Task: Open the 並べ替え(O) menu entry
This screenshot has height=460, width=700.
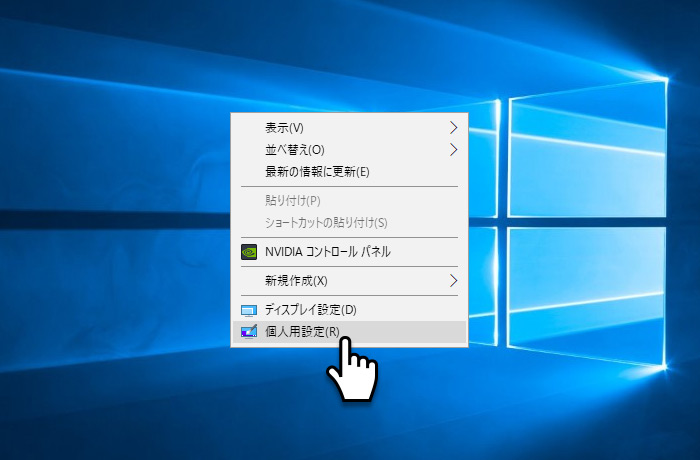Action: tap(349, 150)
